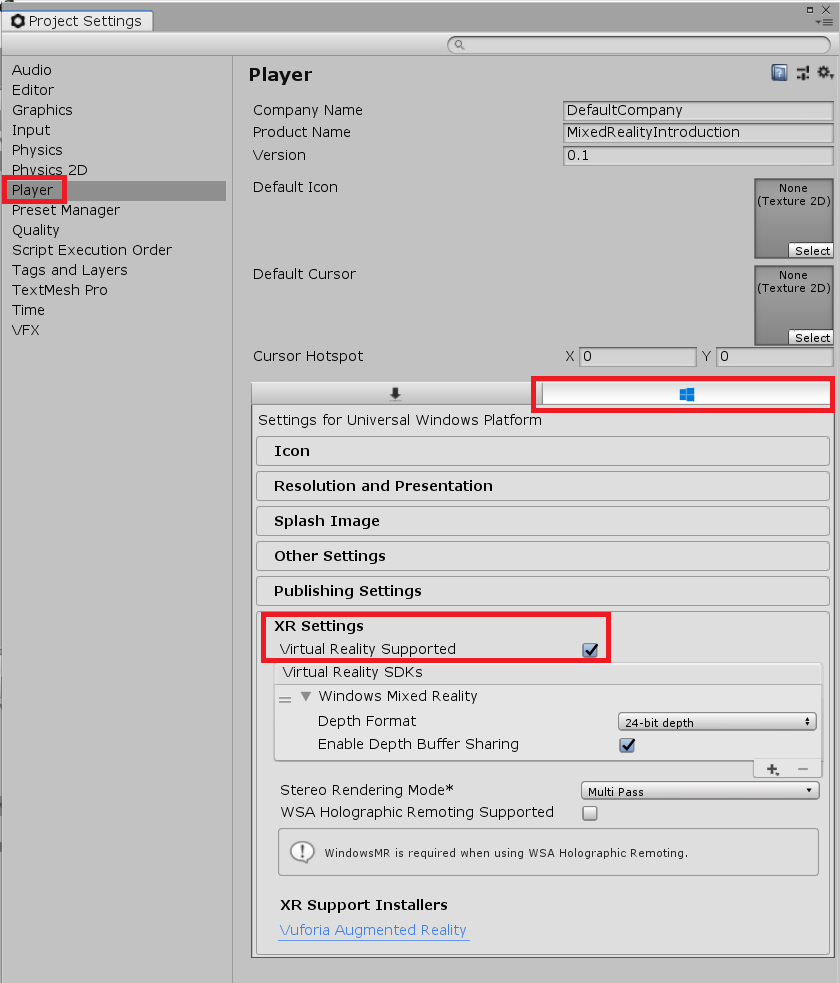The image size is (840, 983).
Task: Click Select on the Default Cursor texture
Action: click(x=811, y=338)
